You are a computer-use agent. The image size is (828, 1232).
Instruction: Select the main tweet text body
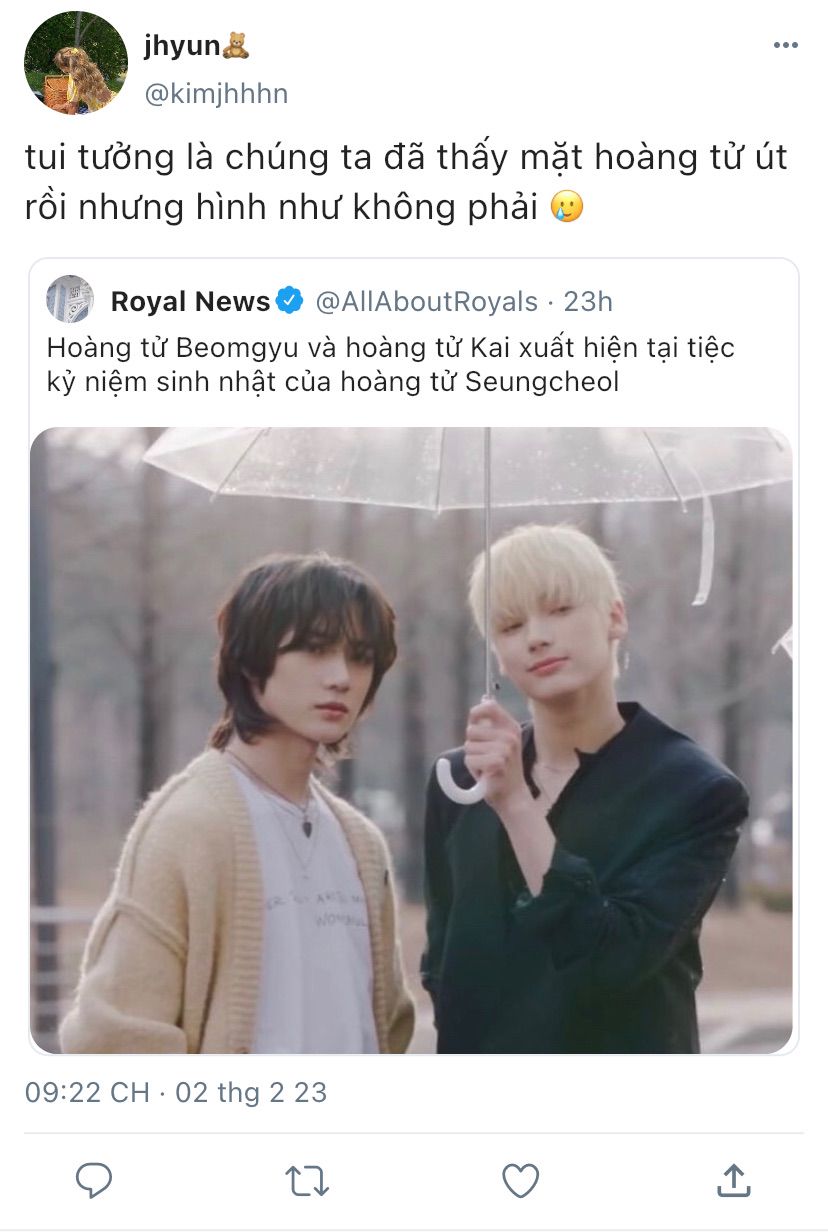click(405, 181)
